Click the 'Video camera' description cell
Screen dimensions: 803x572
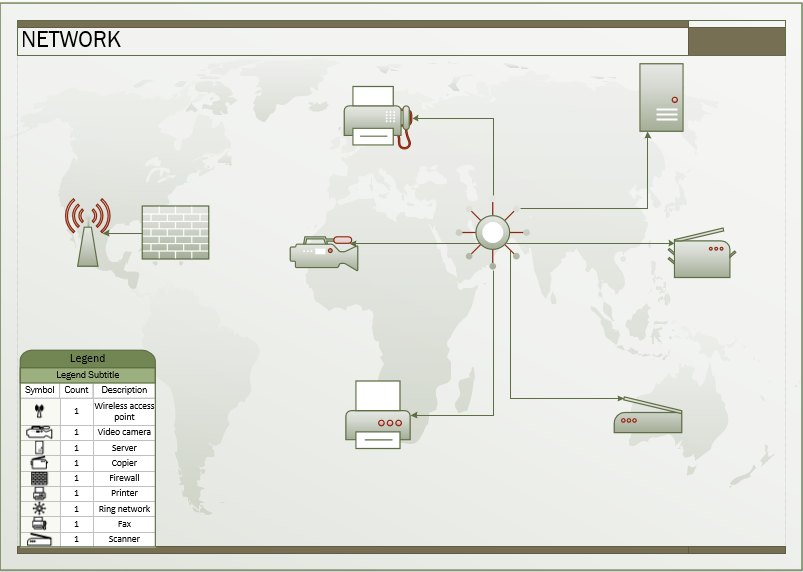[124, 432]
